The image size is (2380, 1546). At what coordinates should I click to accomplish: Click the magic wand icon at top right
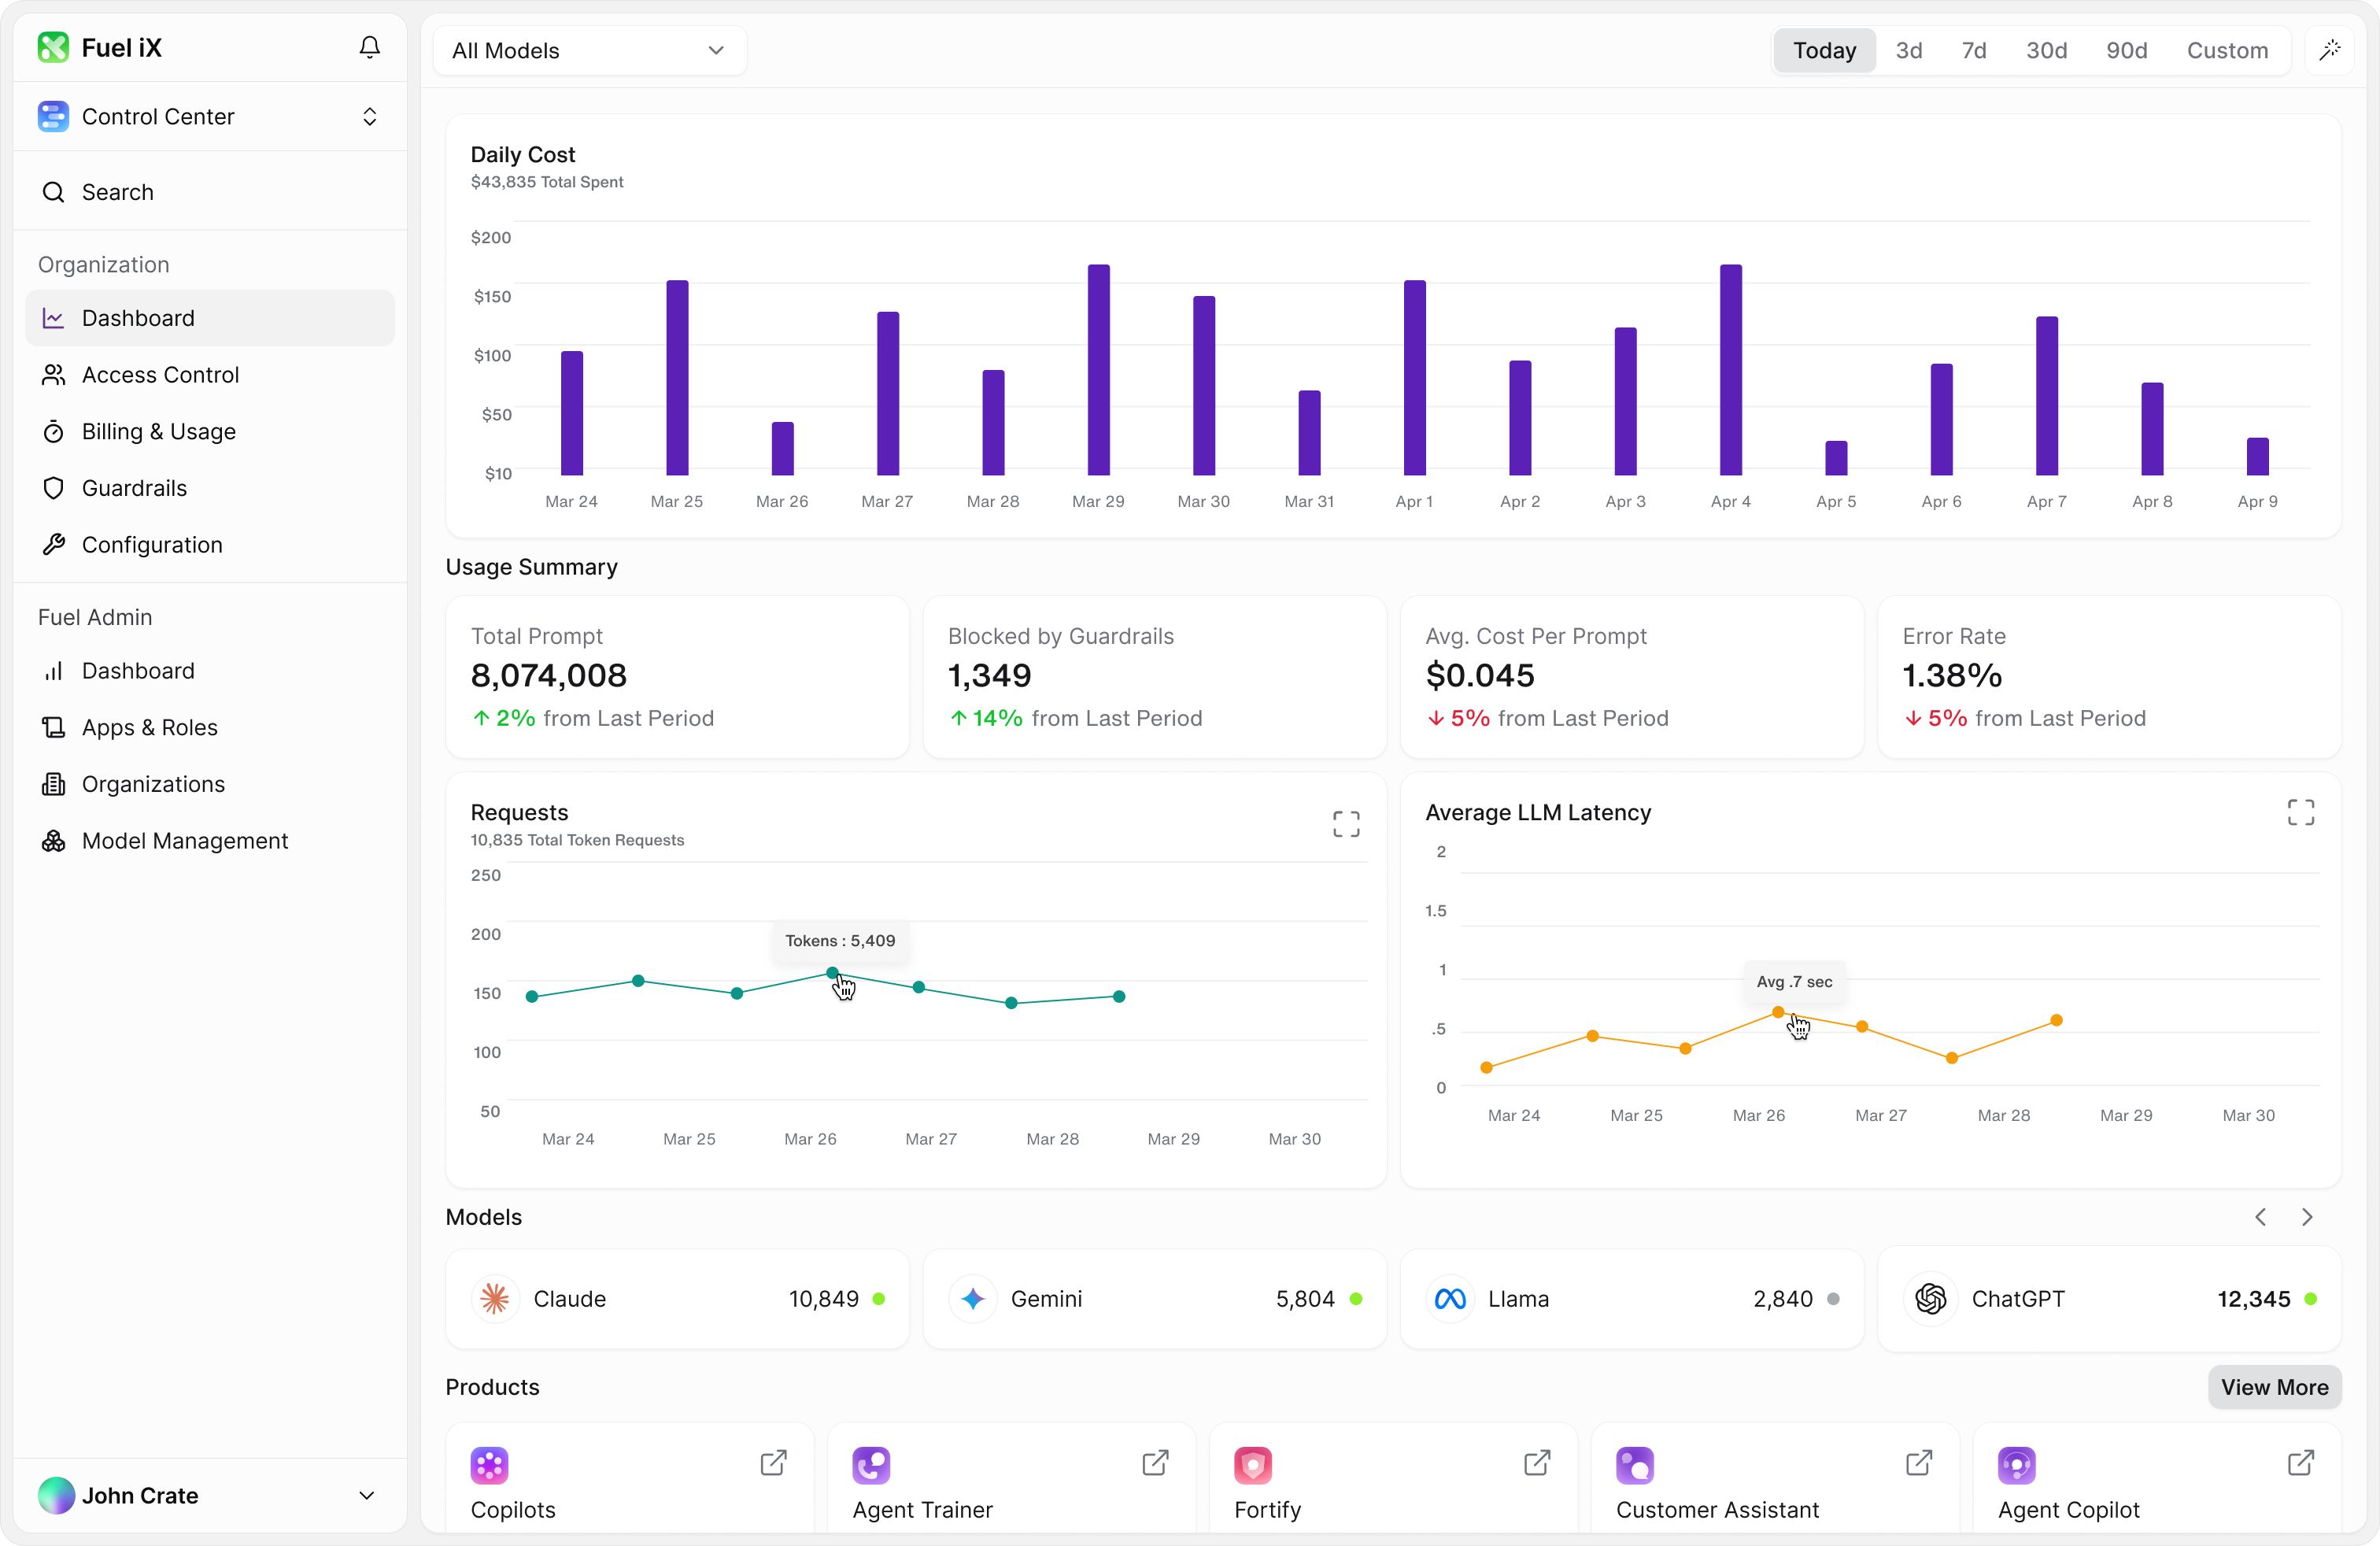coord(2329,50)
